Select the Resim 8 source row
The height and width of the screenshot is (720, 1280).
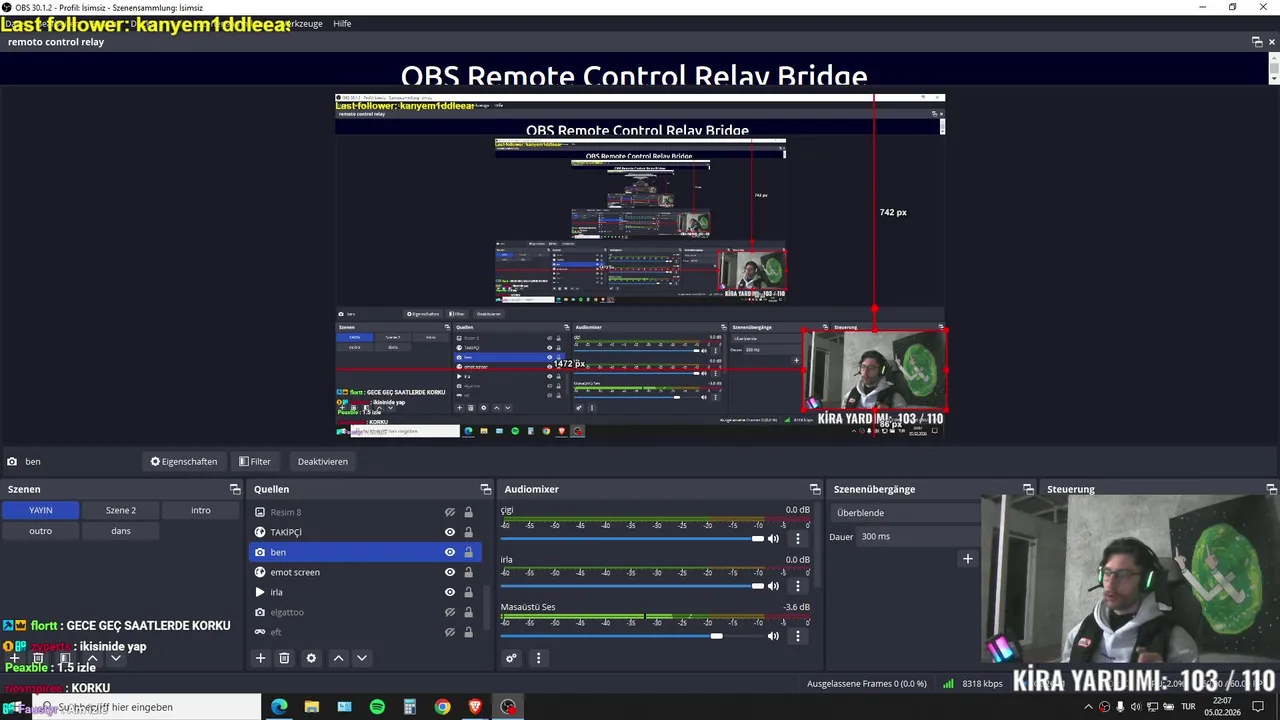(365, 512)
